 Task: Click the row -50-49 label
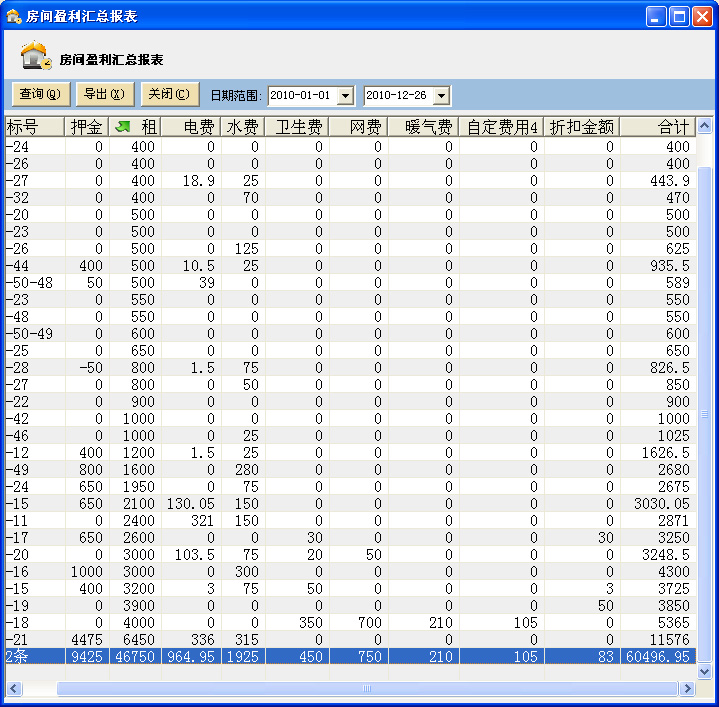(x=30, y=334)
